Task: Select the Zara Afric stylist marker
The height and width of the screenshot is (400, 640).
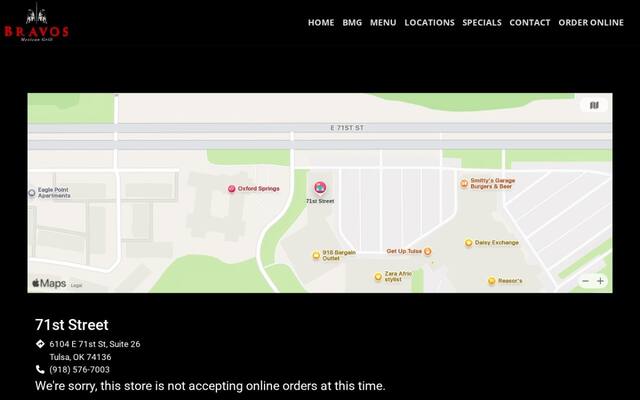Action: (378, 277)
